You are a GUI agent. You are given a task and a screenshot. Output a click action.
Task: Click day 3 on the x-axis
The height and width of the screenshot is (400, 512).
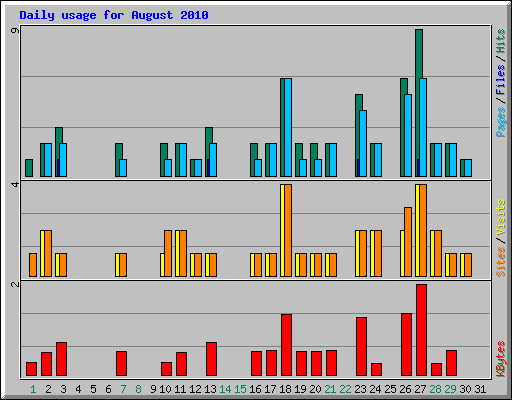click(63, 389)
